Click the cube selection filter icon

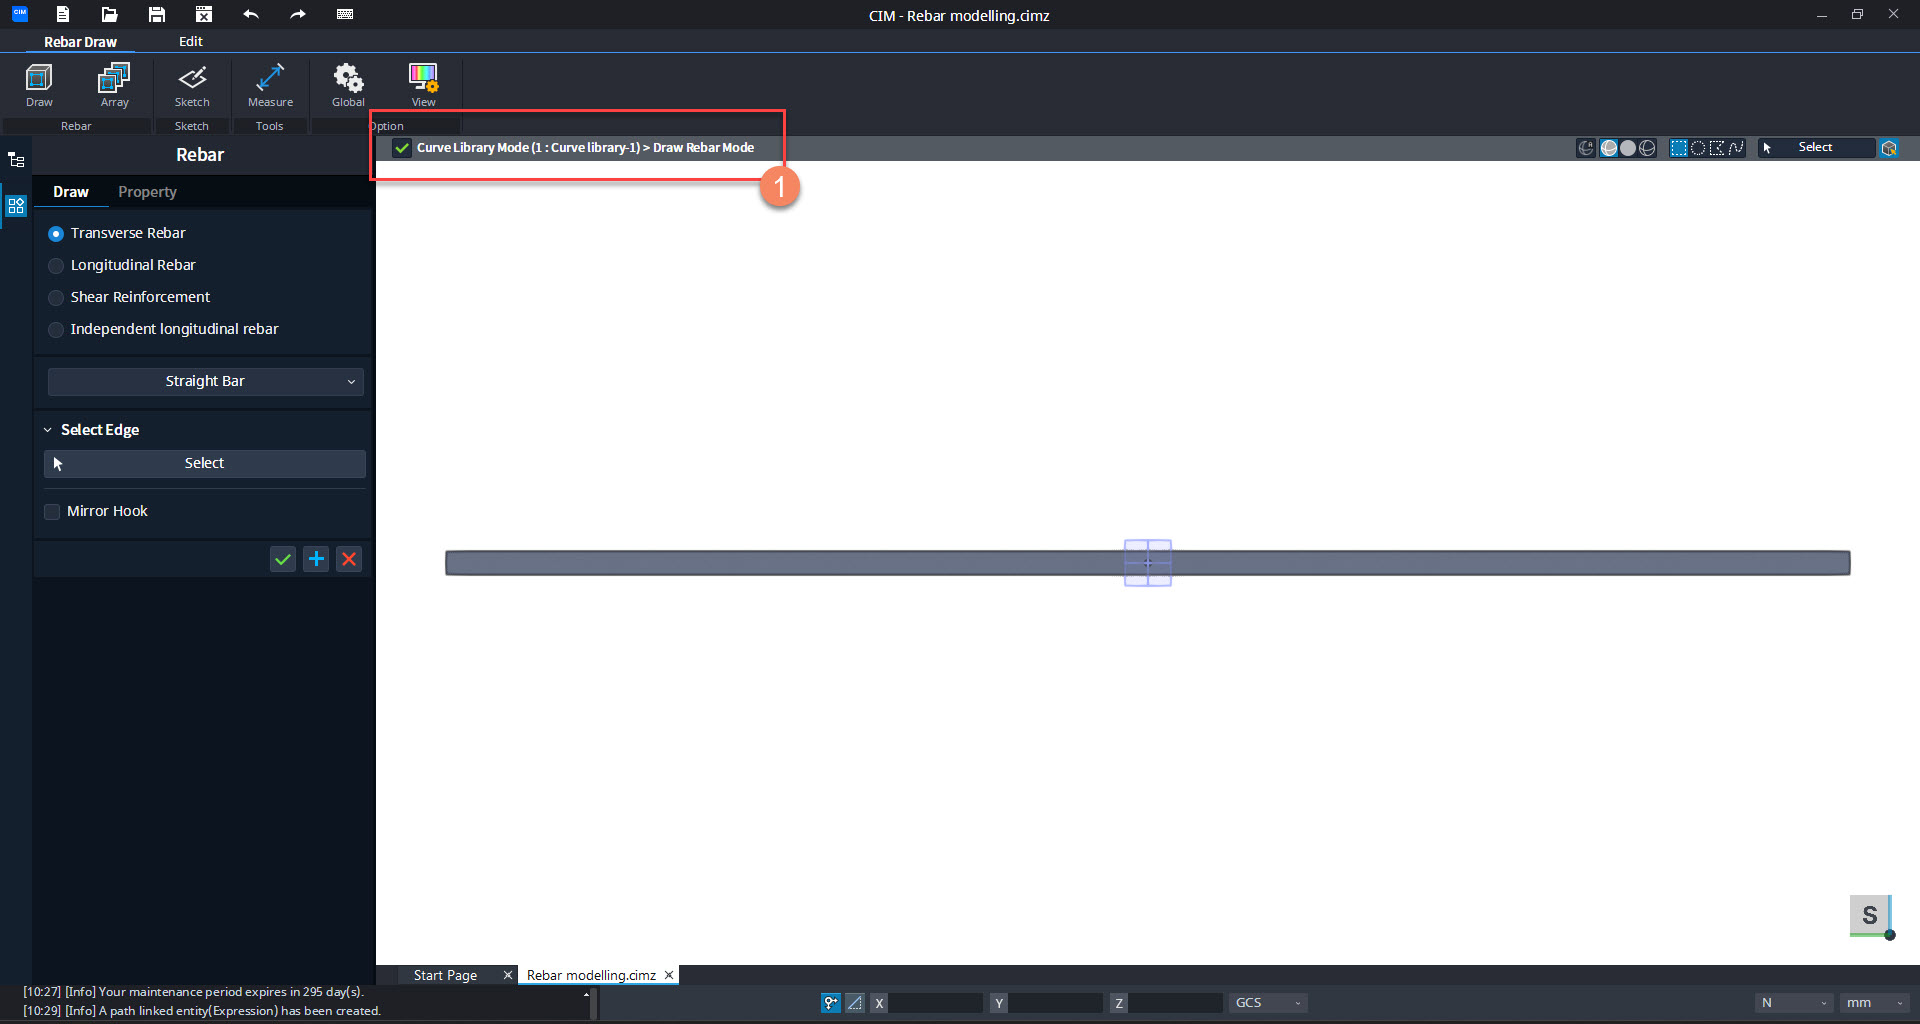coord(1889,148)
